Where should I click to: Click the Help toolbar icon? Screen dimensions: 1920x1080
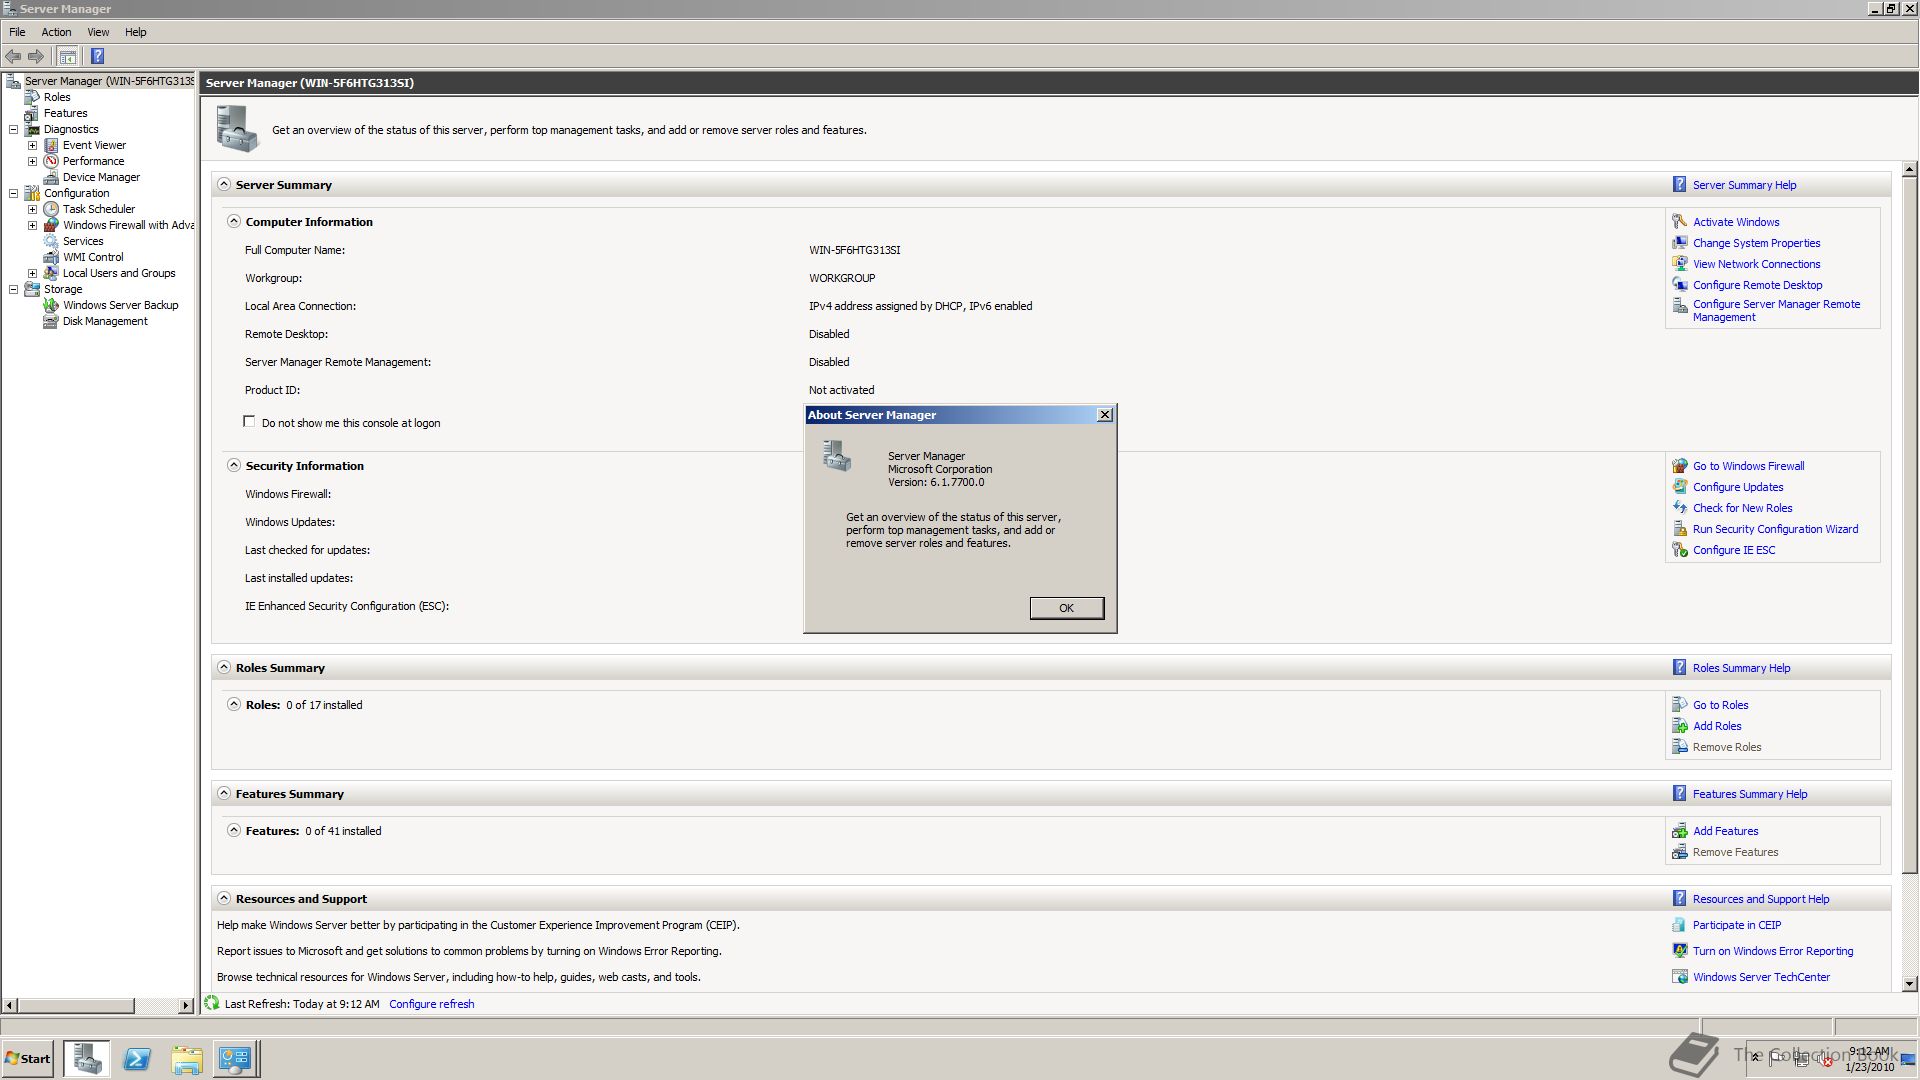pos(97,56)
